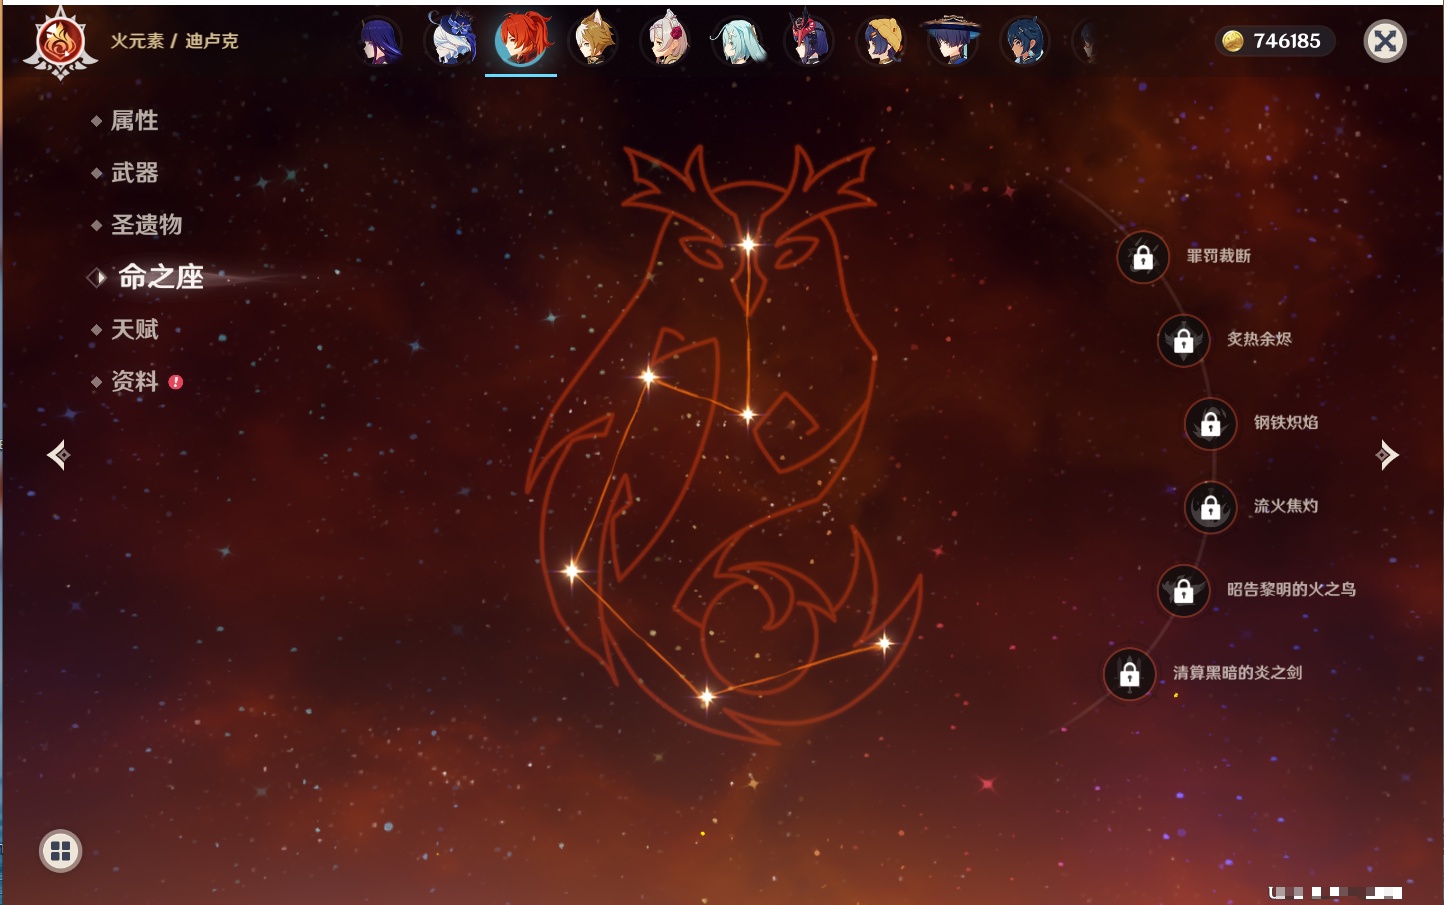This screenshot has width=1444, height=905.
Task: Click the Pyro element emblem
Action: coord(60,43)
